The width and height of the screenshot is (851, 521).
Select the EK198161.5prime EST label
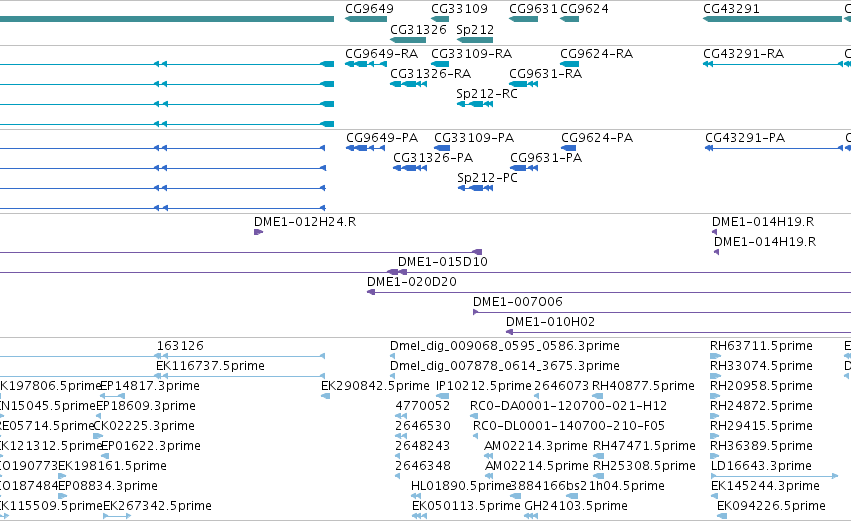pos(112,466)
